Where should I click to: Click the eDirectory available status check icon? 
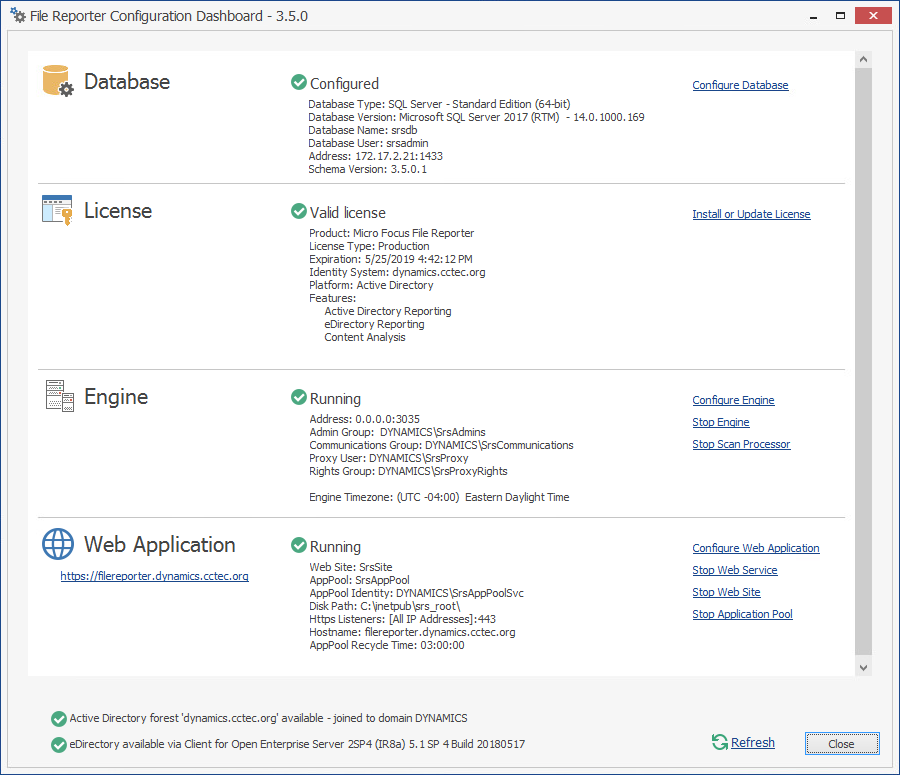point(58,744)
